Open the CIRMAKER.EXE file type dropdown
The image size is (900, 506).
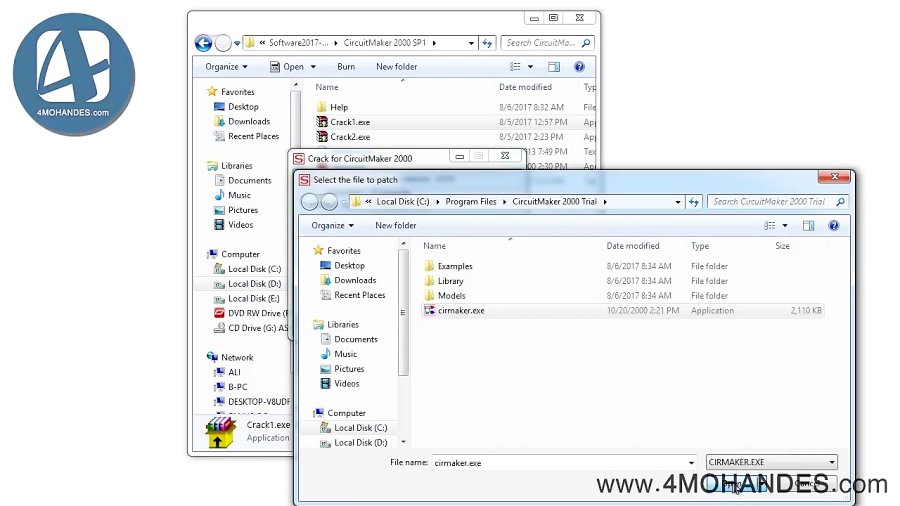tap(771, 462)
